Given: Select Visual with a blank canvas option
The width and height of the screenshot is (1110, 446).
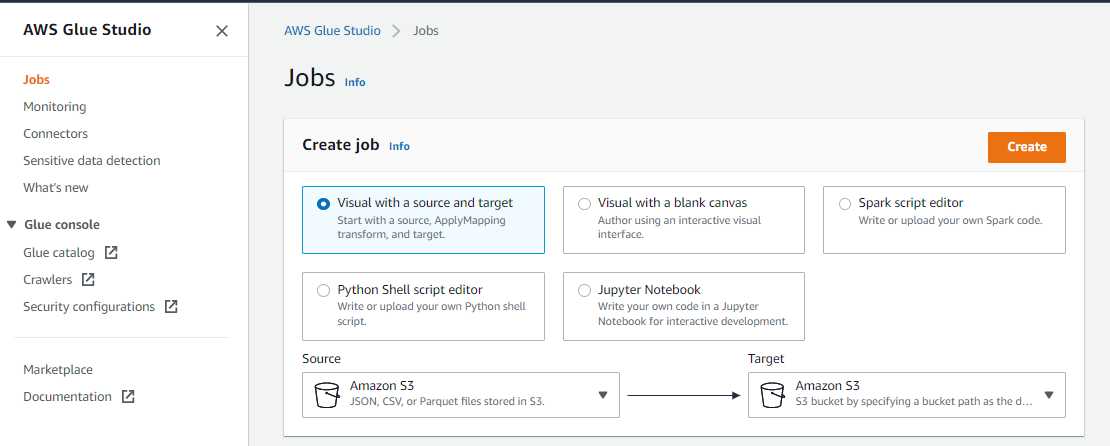Looking at the screenshot, I should [584, 204].
